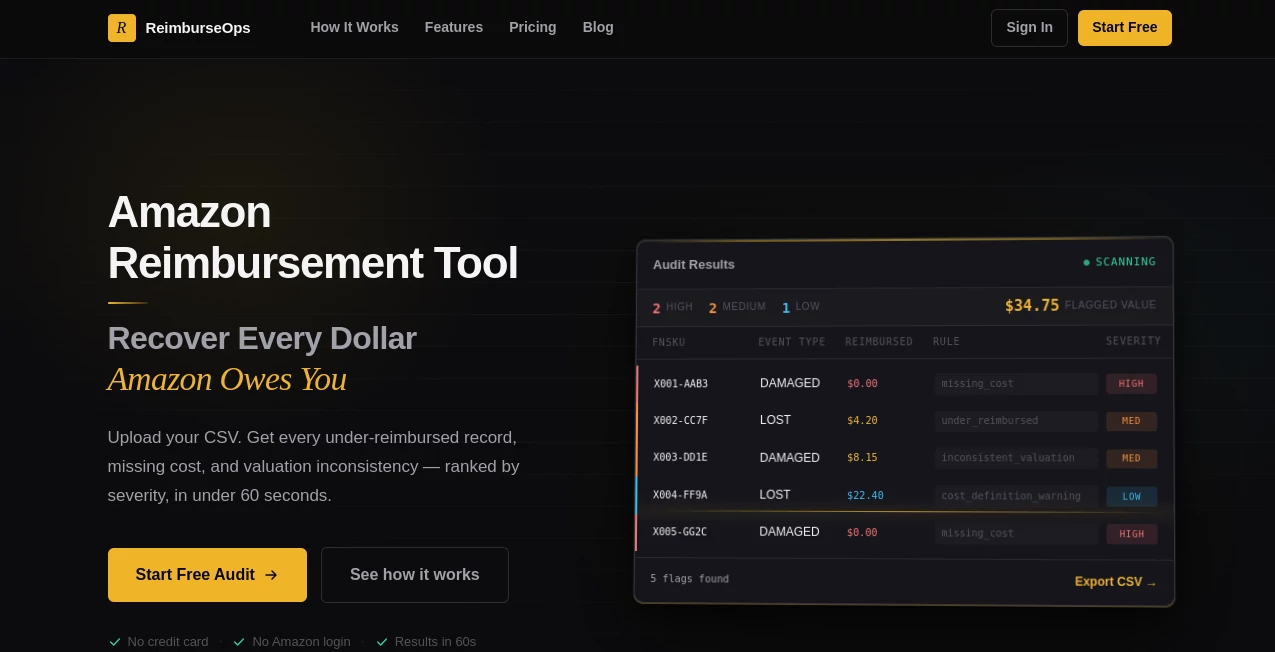This screenshot has width=1275, height=652.
Task: Visit the Blog nav link
Action: point(598,27)
